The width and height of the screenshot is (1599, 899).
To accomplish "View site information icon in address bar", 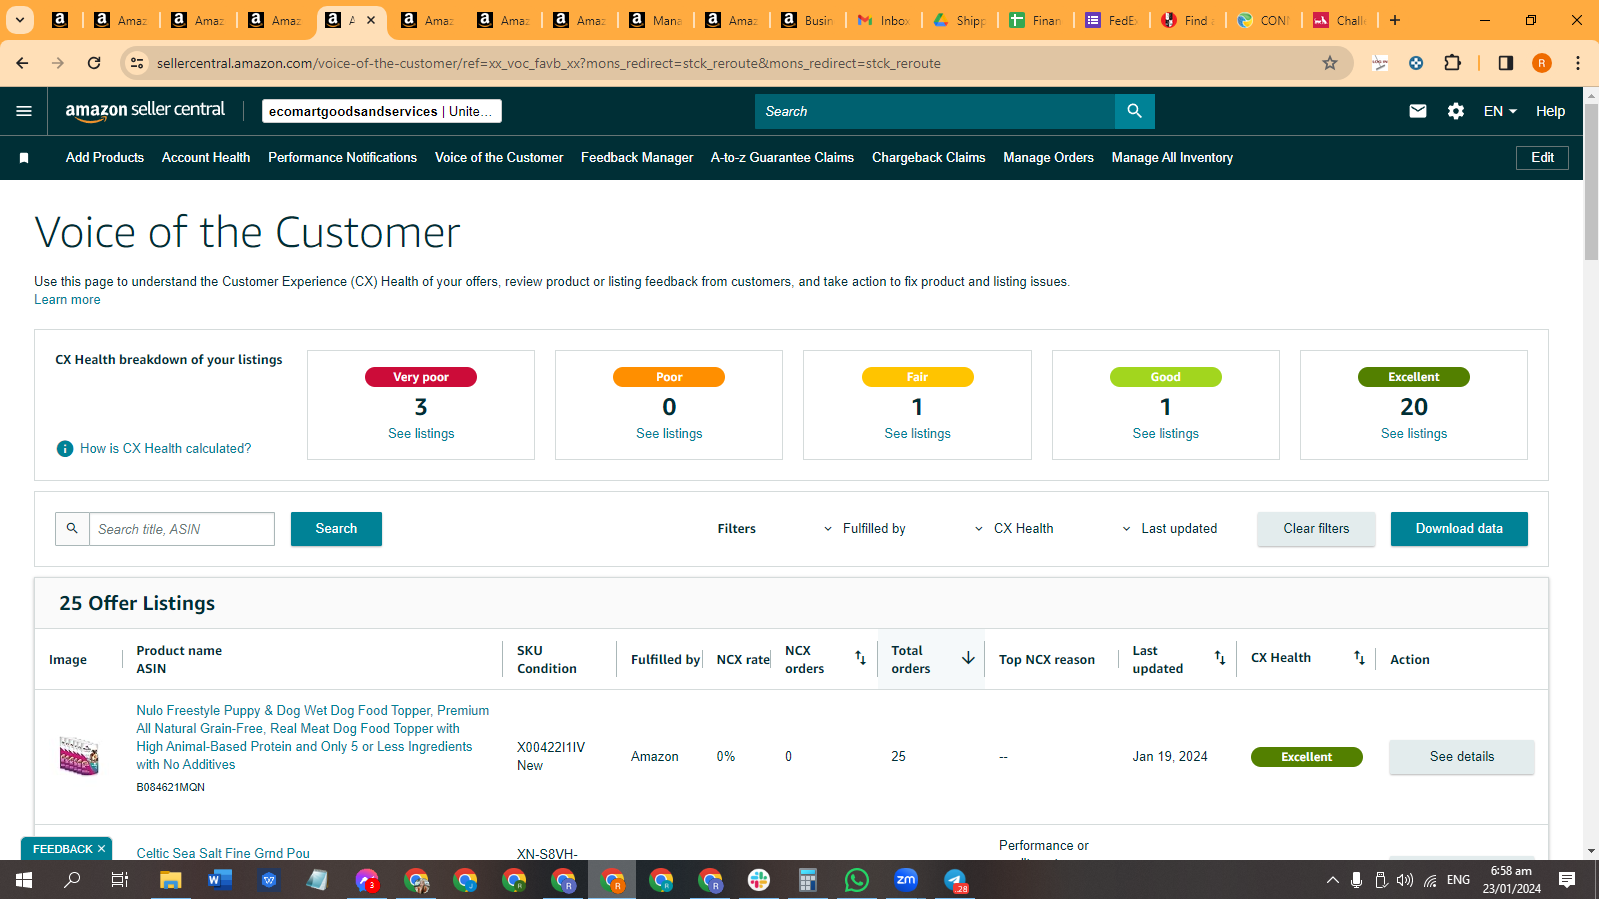I will click(137, 63).
